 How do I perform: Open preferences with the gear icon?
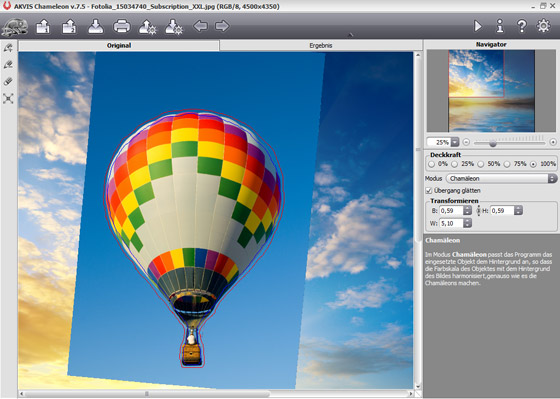click(x=544, y=26)
